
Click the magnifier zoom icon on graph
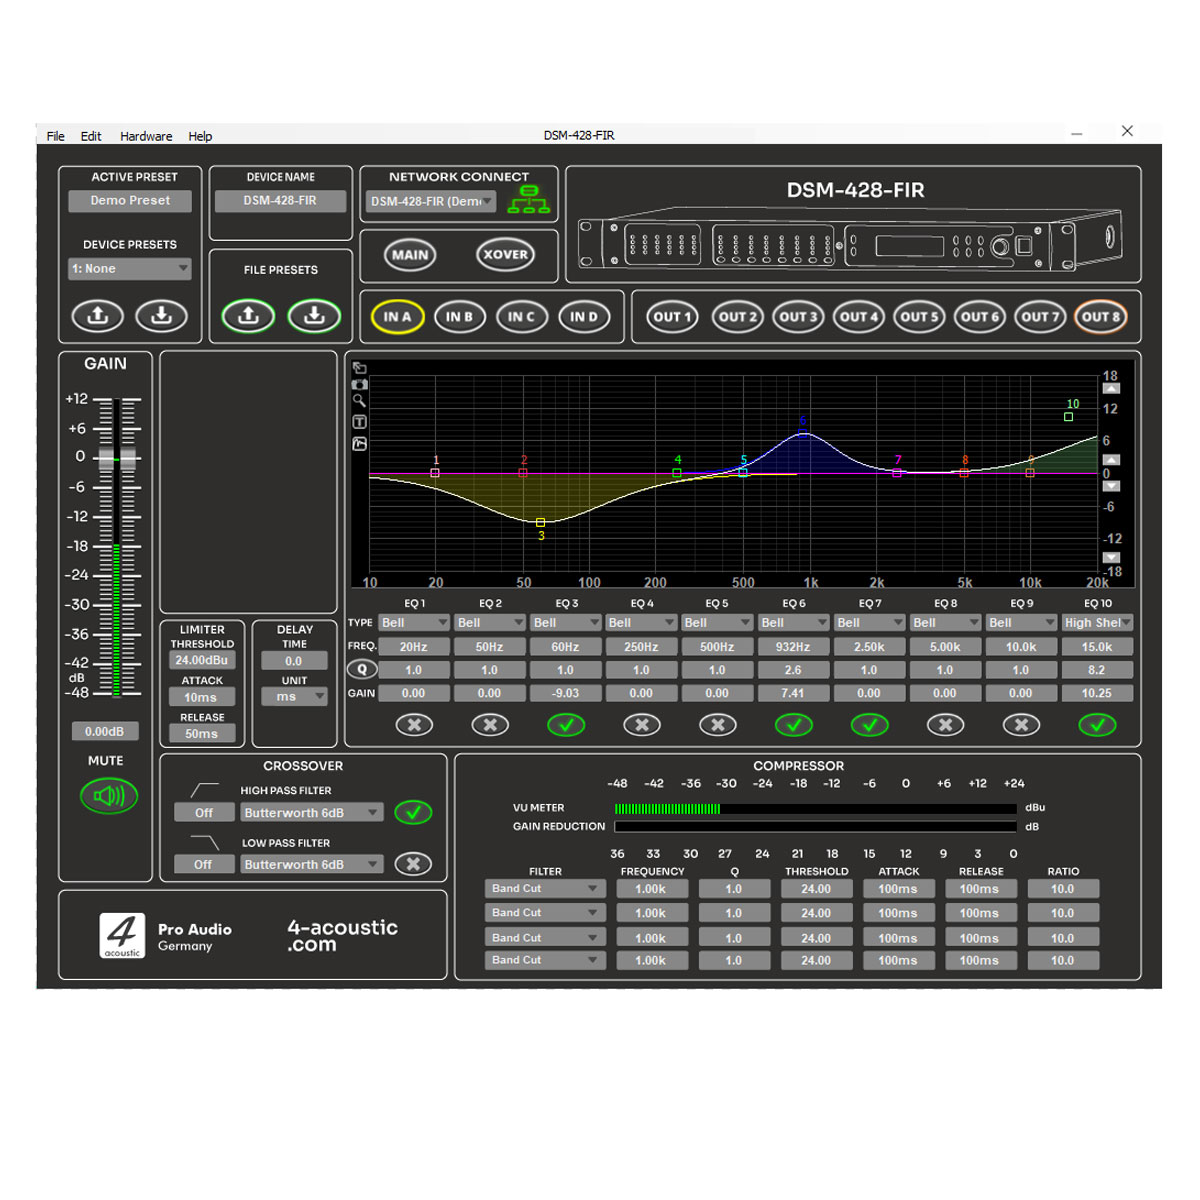pyautogui.click(x=360, y=401)
